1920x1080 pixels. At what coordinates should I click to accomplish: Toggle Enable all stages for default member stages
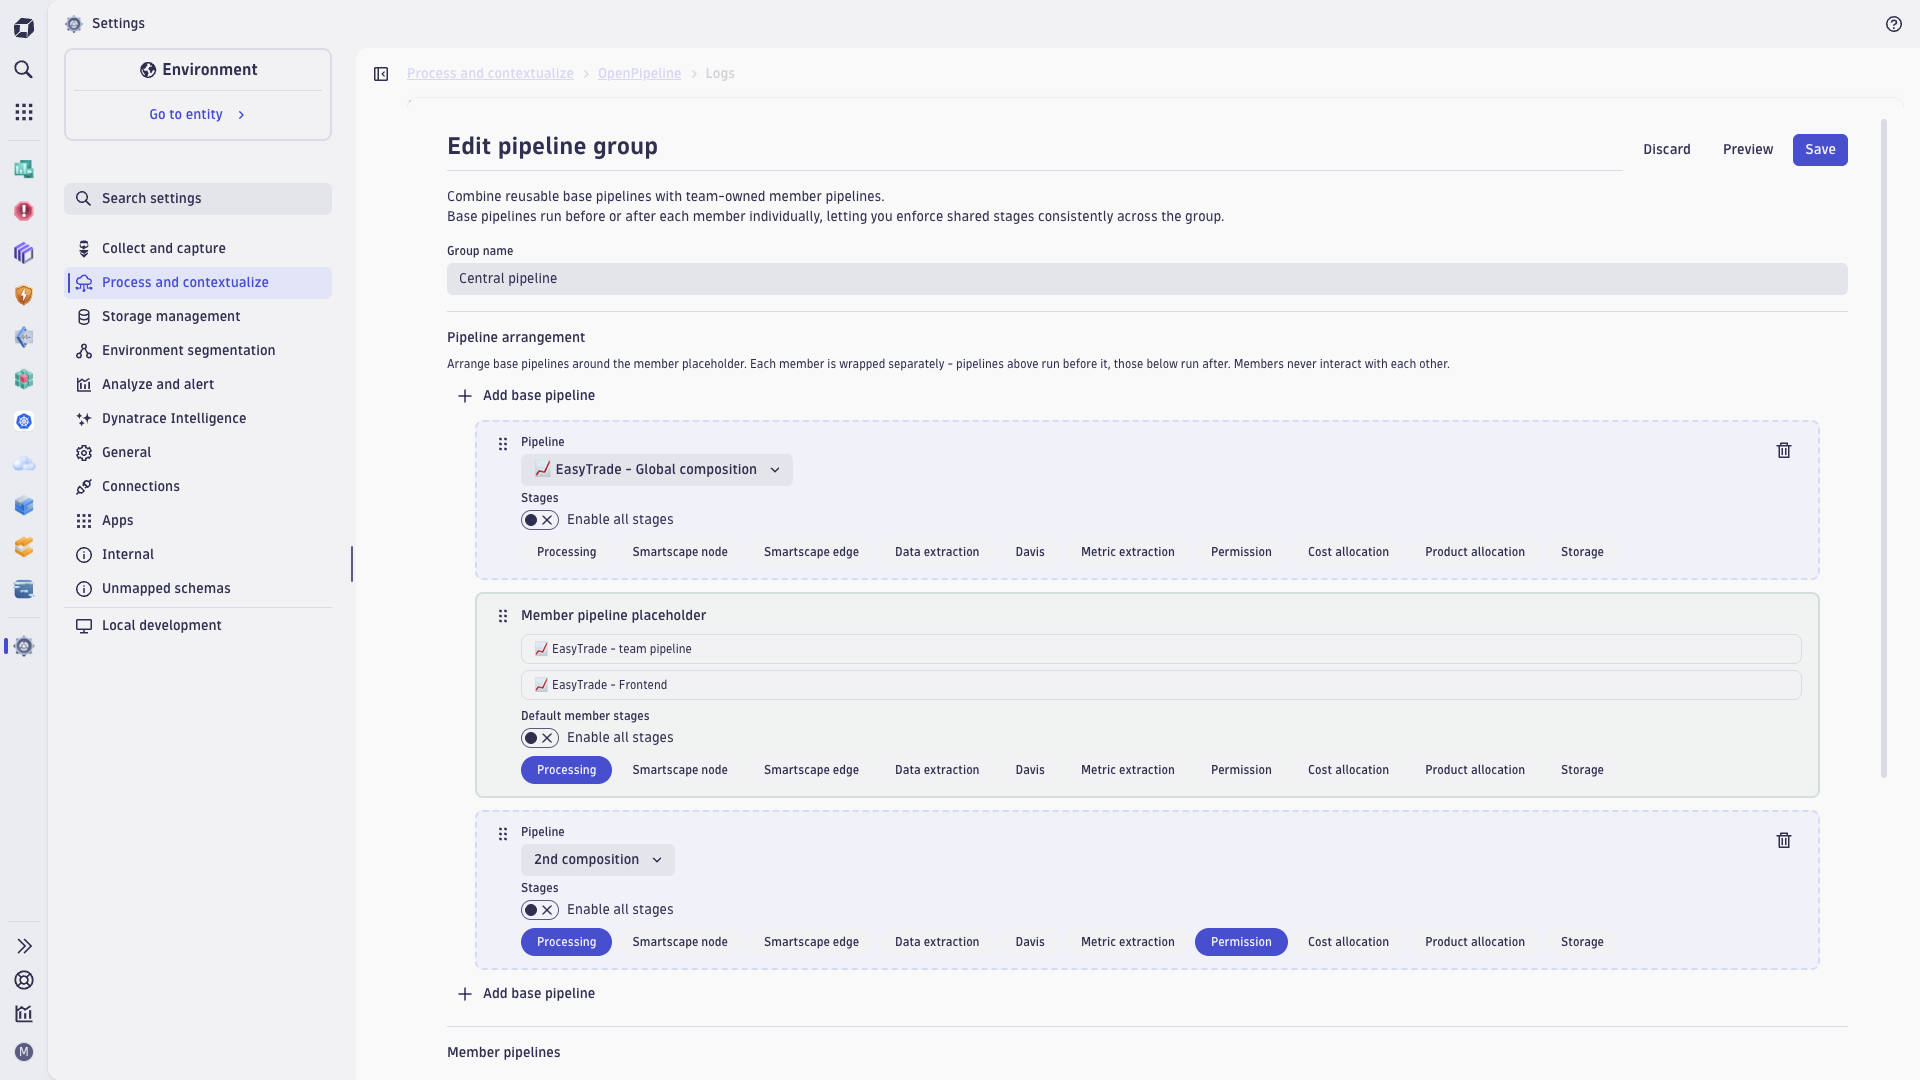tap(540, 738)
